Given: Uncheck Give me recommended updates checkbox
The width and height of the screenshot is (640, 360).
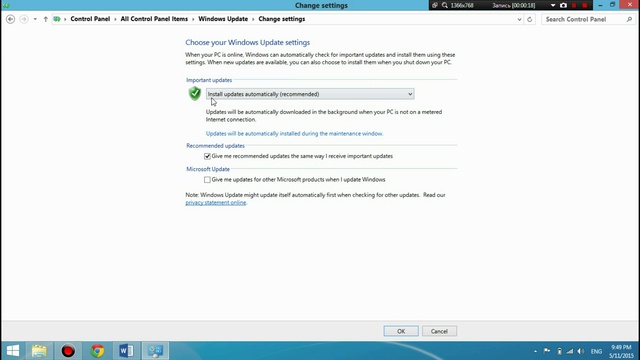Looking at the screenshot, I should 207,156.
